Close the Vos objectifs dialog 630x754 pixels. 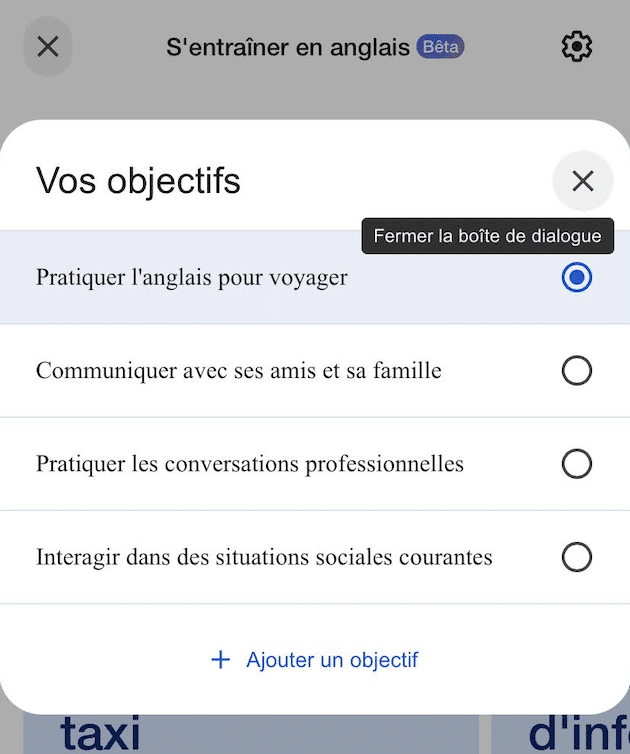tap(582, 181)
